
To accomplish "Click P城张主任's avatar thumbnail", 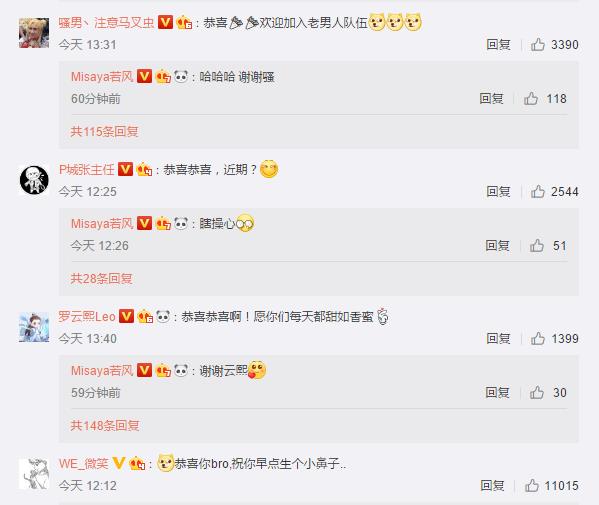I will coord(34,180).
